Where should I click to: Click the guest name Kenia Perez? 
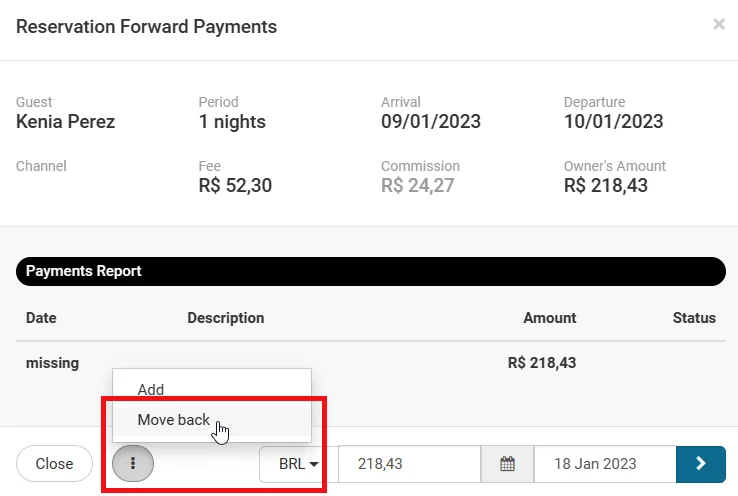coord(65,122)
